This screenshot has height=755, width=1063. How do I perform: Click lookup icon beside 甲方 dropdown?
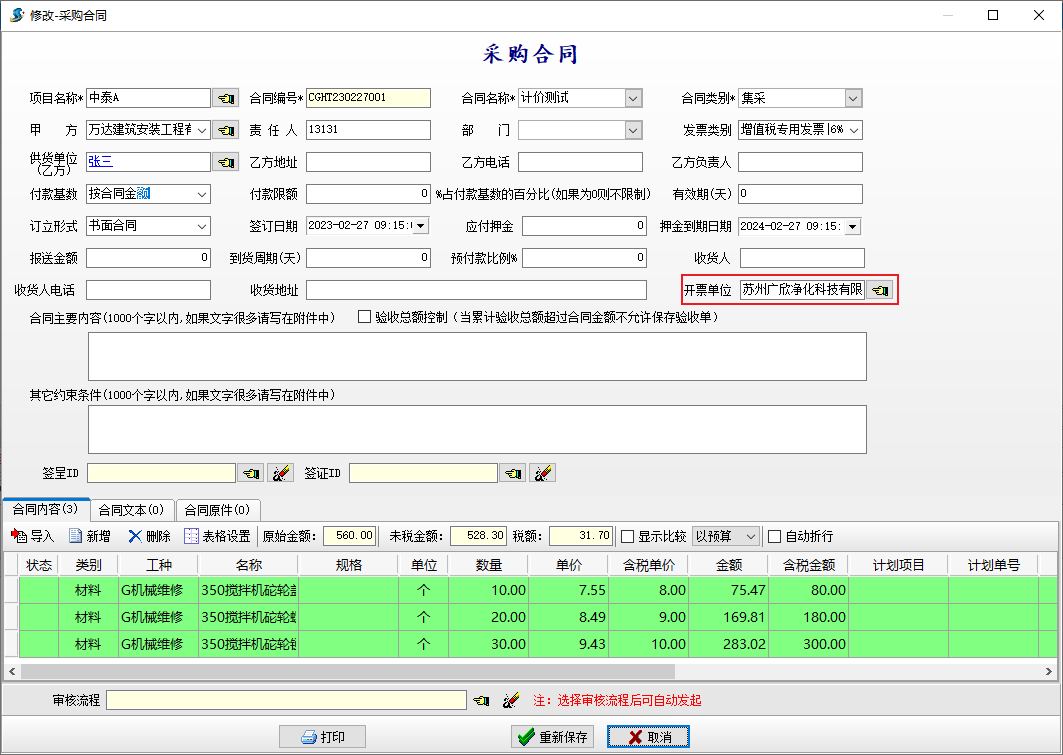(x=225, y=130)
